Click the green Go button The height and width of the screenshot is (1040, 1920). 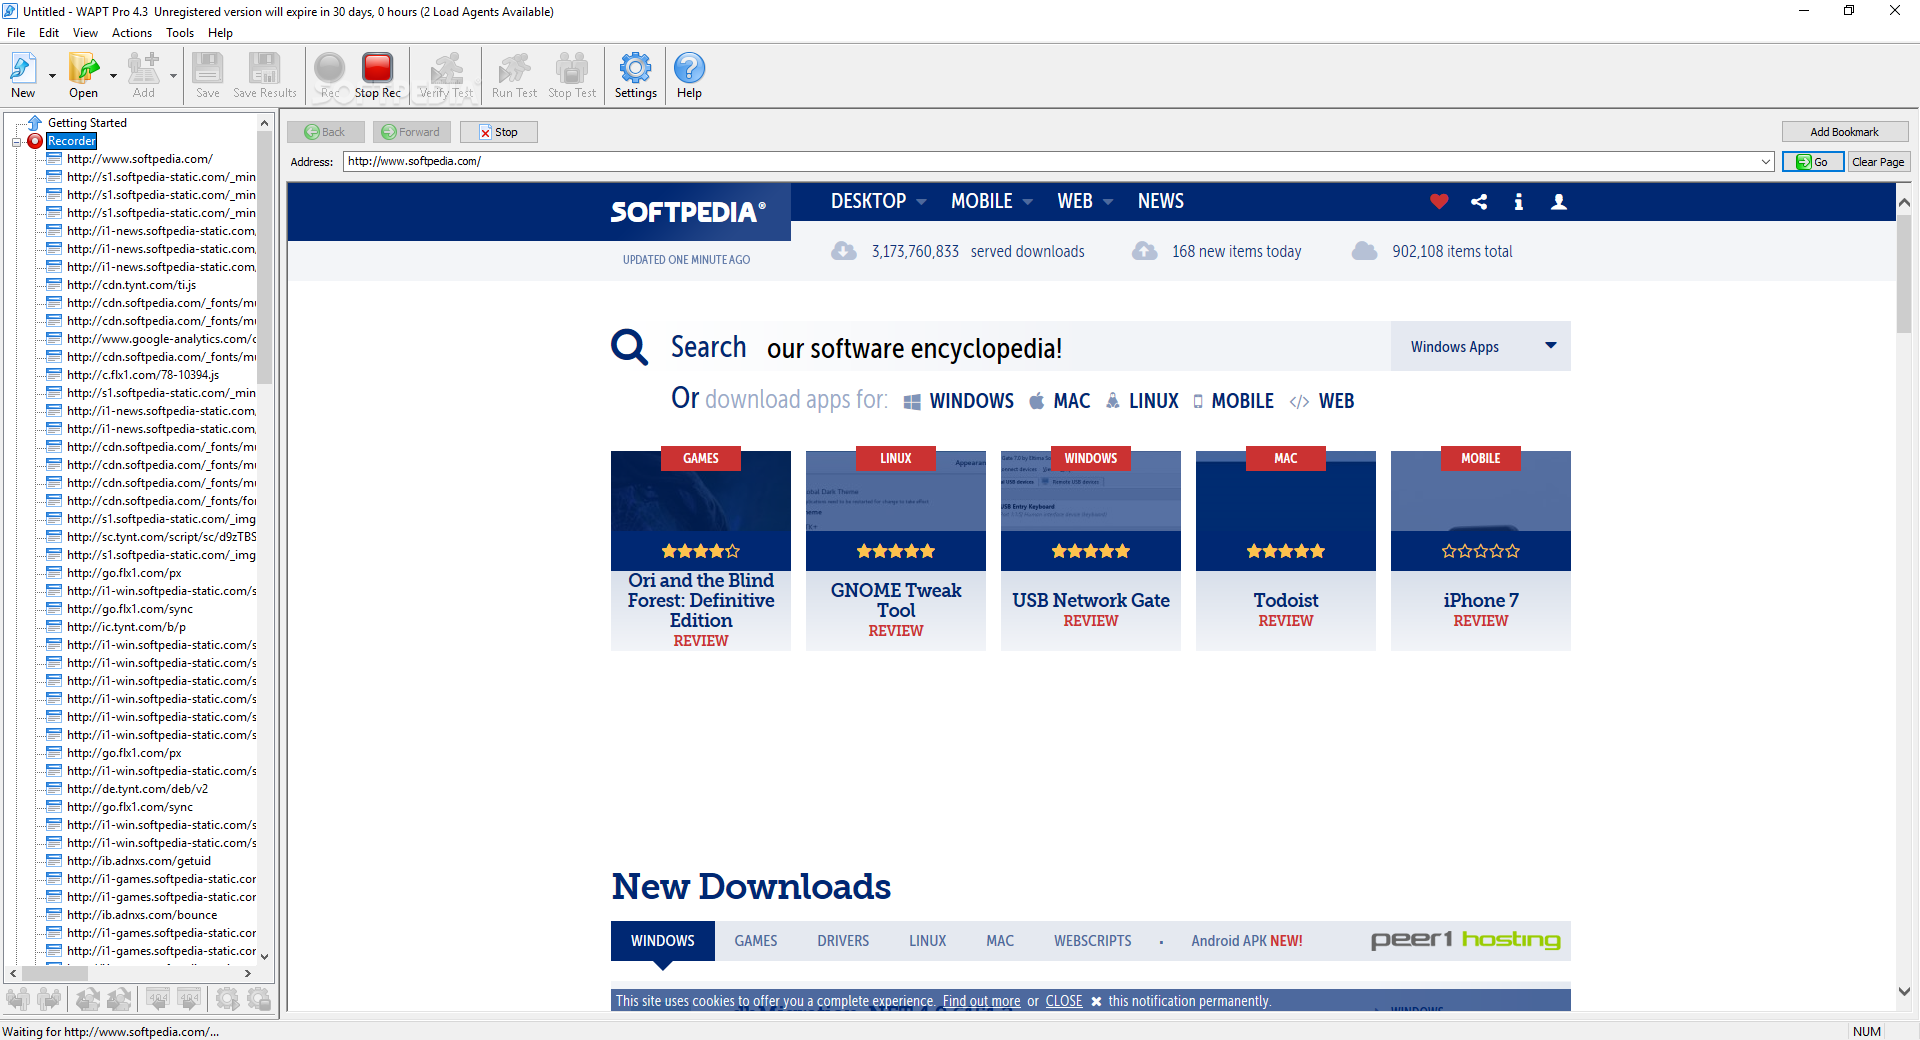tap(1812, 162)
